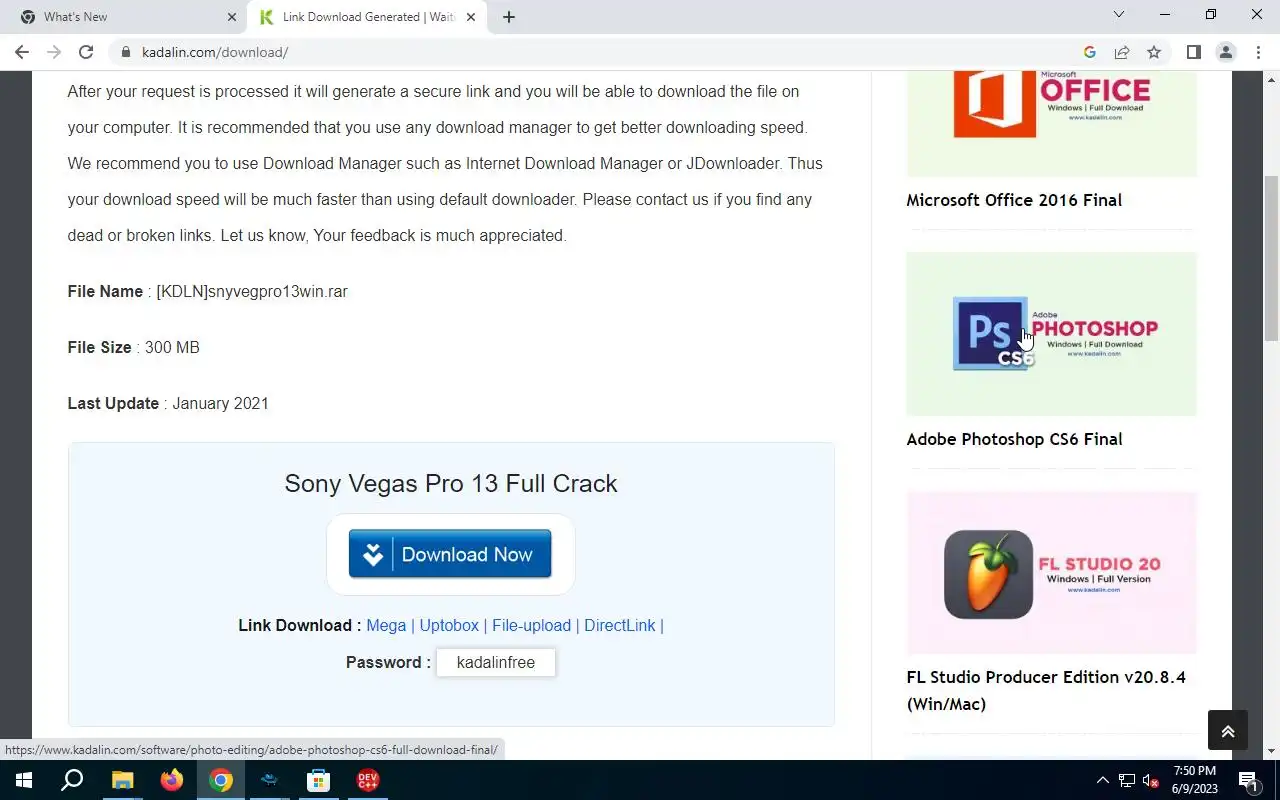Open the Adobe Photoshop CS6 Final title
The height and width of the screenshot is (800, 1280).
tap(1014, 439)
